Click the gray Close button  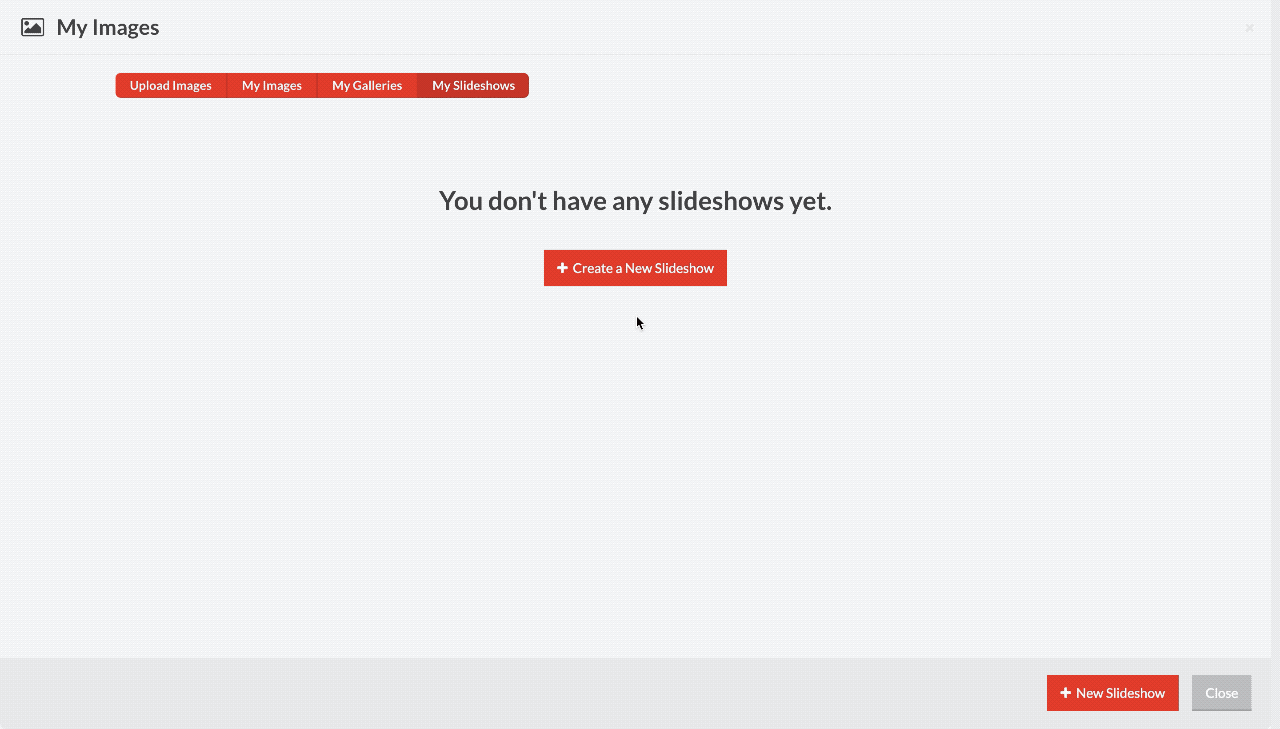[1221, 693]
